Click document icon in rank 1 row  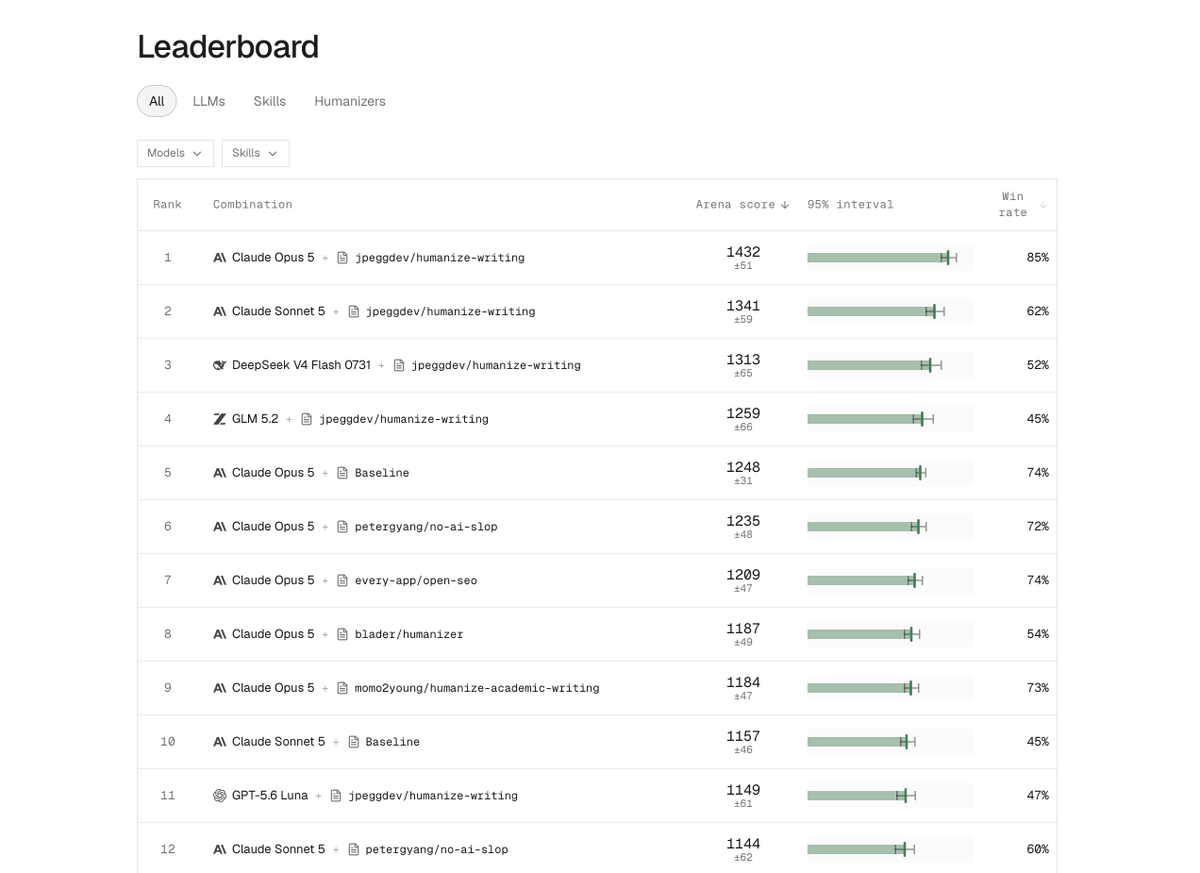click(342, 257)
